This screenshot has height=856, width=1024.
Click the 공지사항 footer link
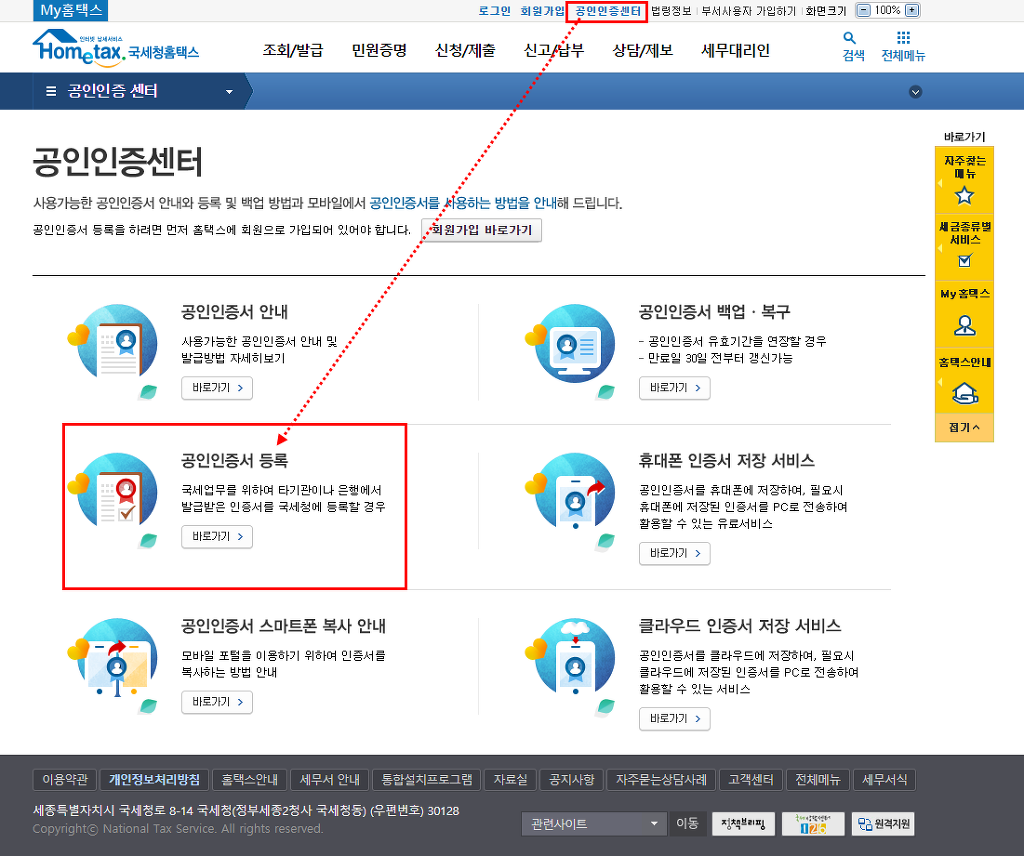571,780
